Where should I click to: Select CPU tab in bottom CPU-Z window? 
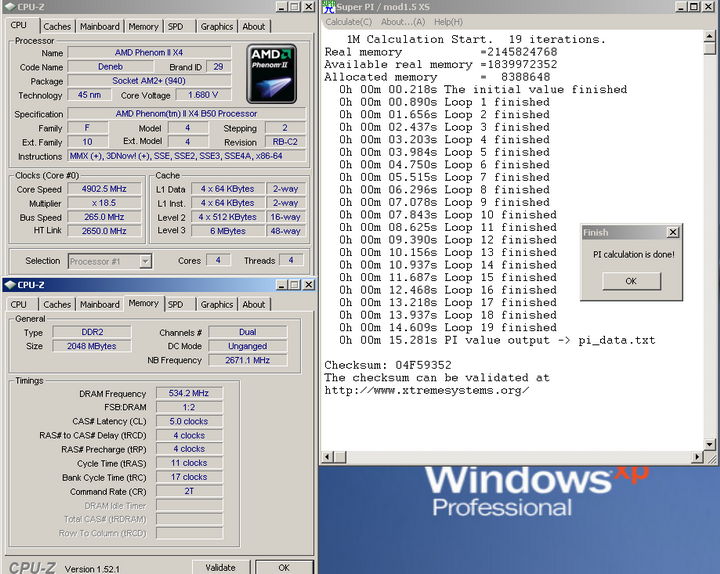[x=18, y=304]
